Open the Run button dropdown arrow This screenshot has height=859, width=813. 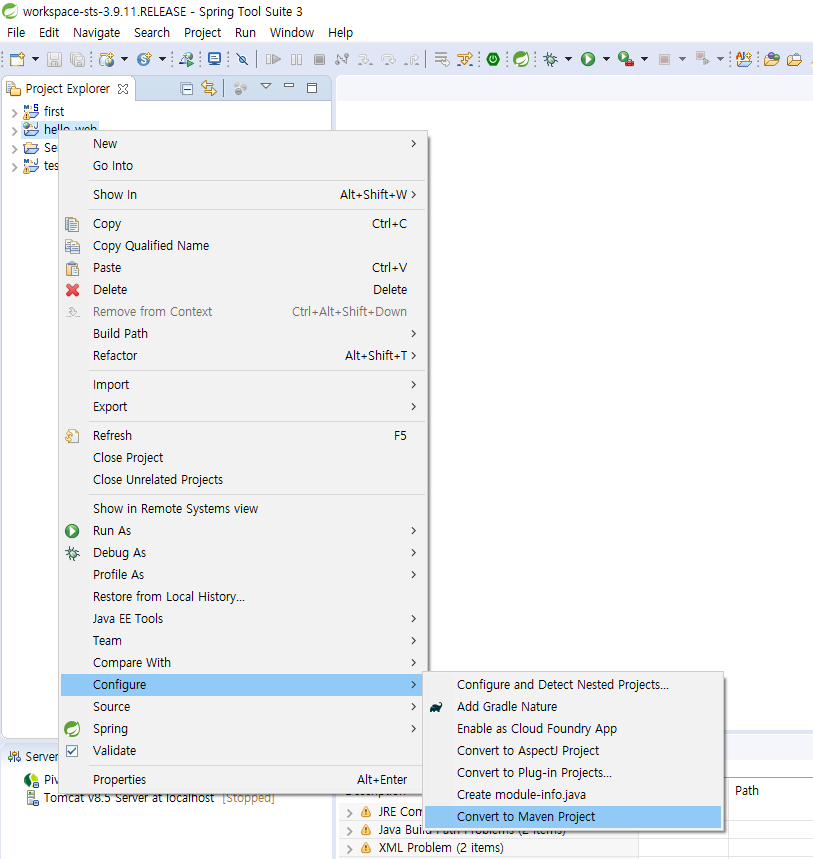pos(605,60)
